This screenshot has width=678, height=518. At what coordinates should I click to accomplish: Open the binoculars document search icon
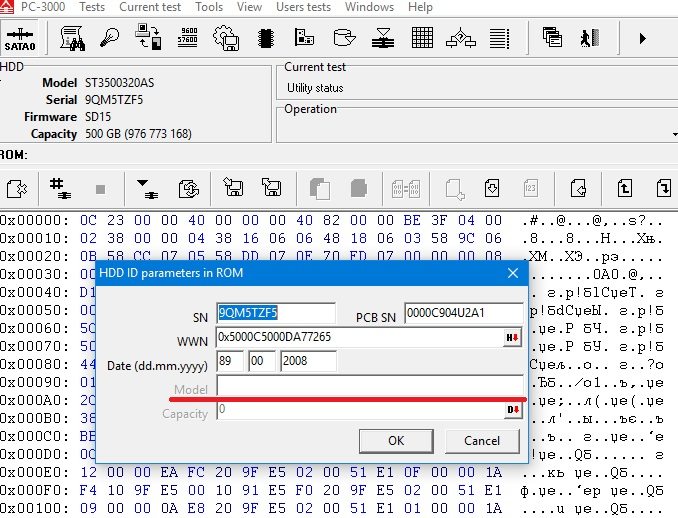[72, 38]
